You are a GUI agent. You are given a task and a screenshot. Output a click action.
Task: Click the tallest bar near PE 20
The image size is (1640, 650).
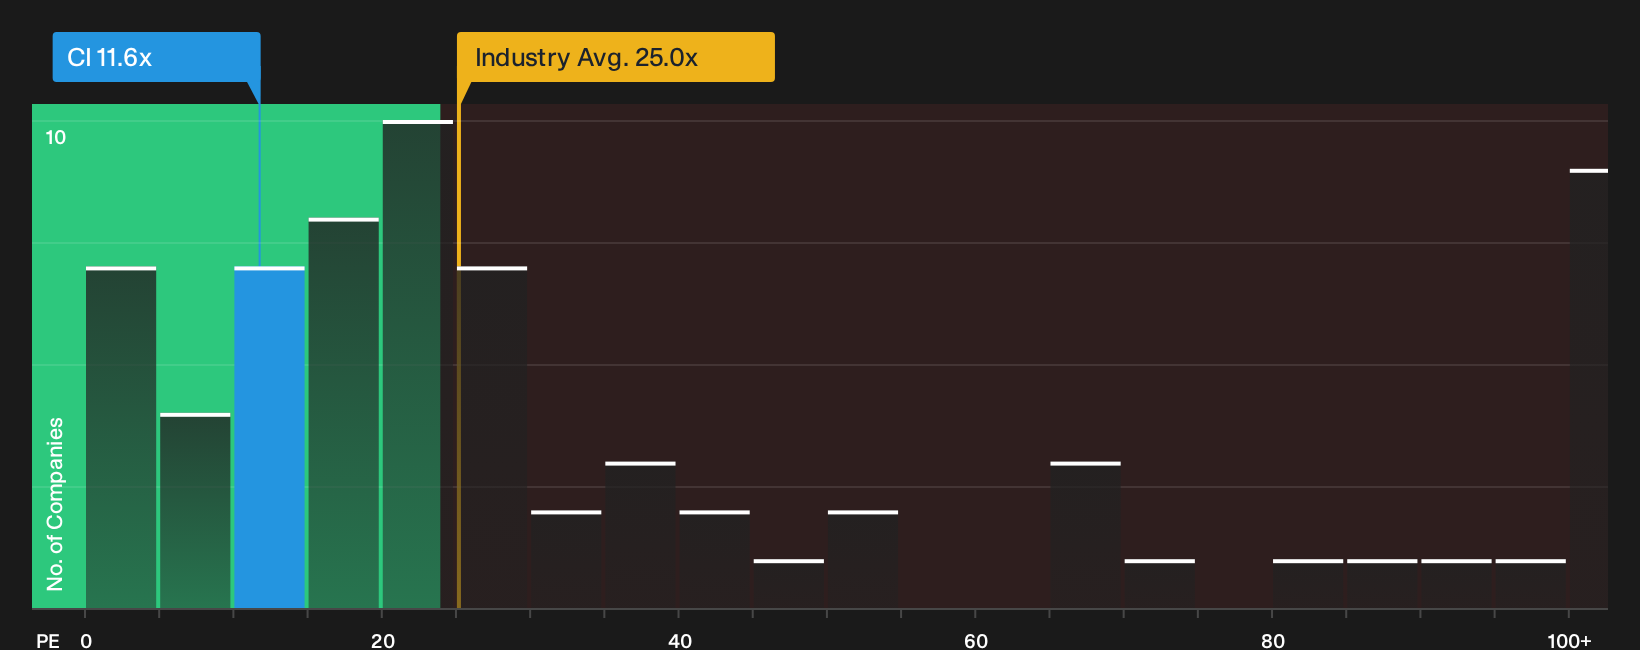click(x=417, y=365)
